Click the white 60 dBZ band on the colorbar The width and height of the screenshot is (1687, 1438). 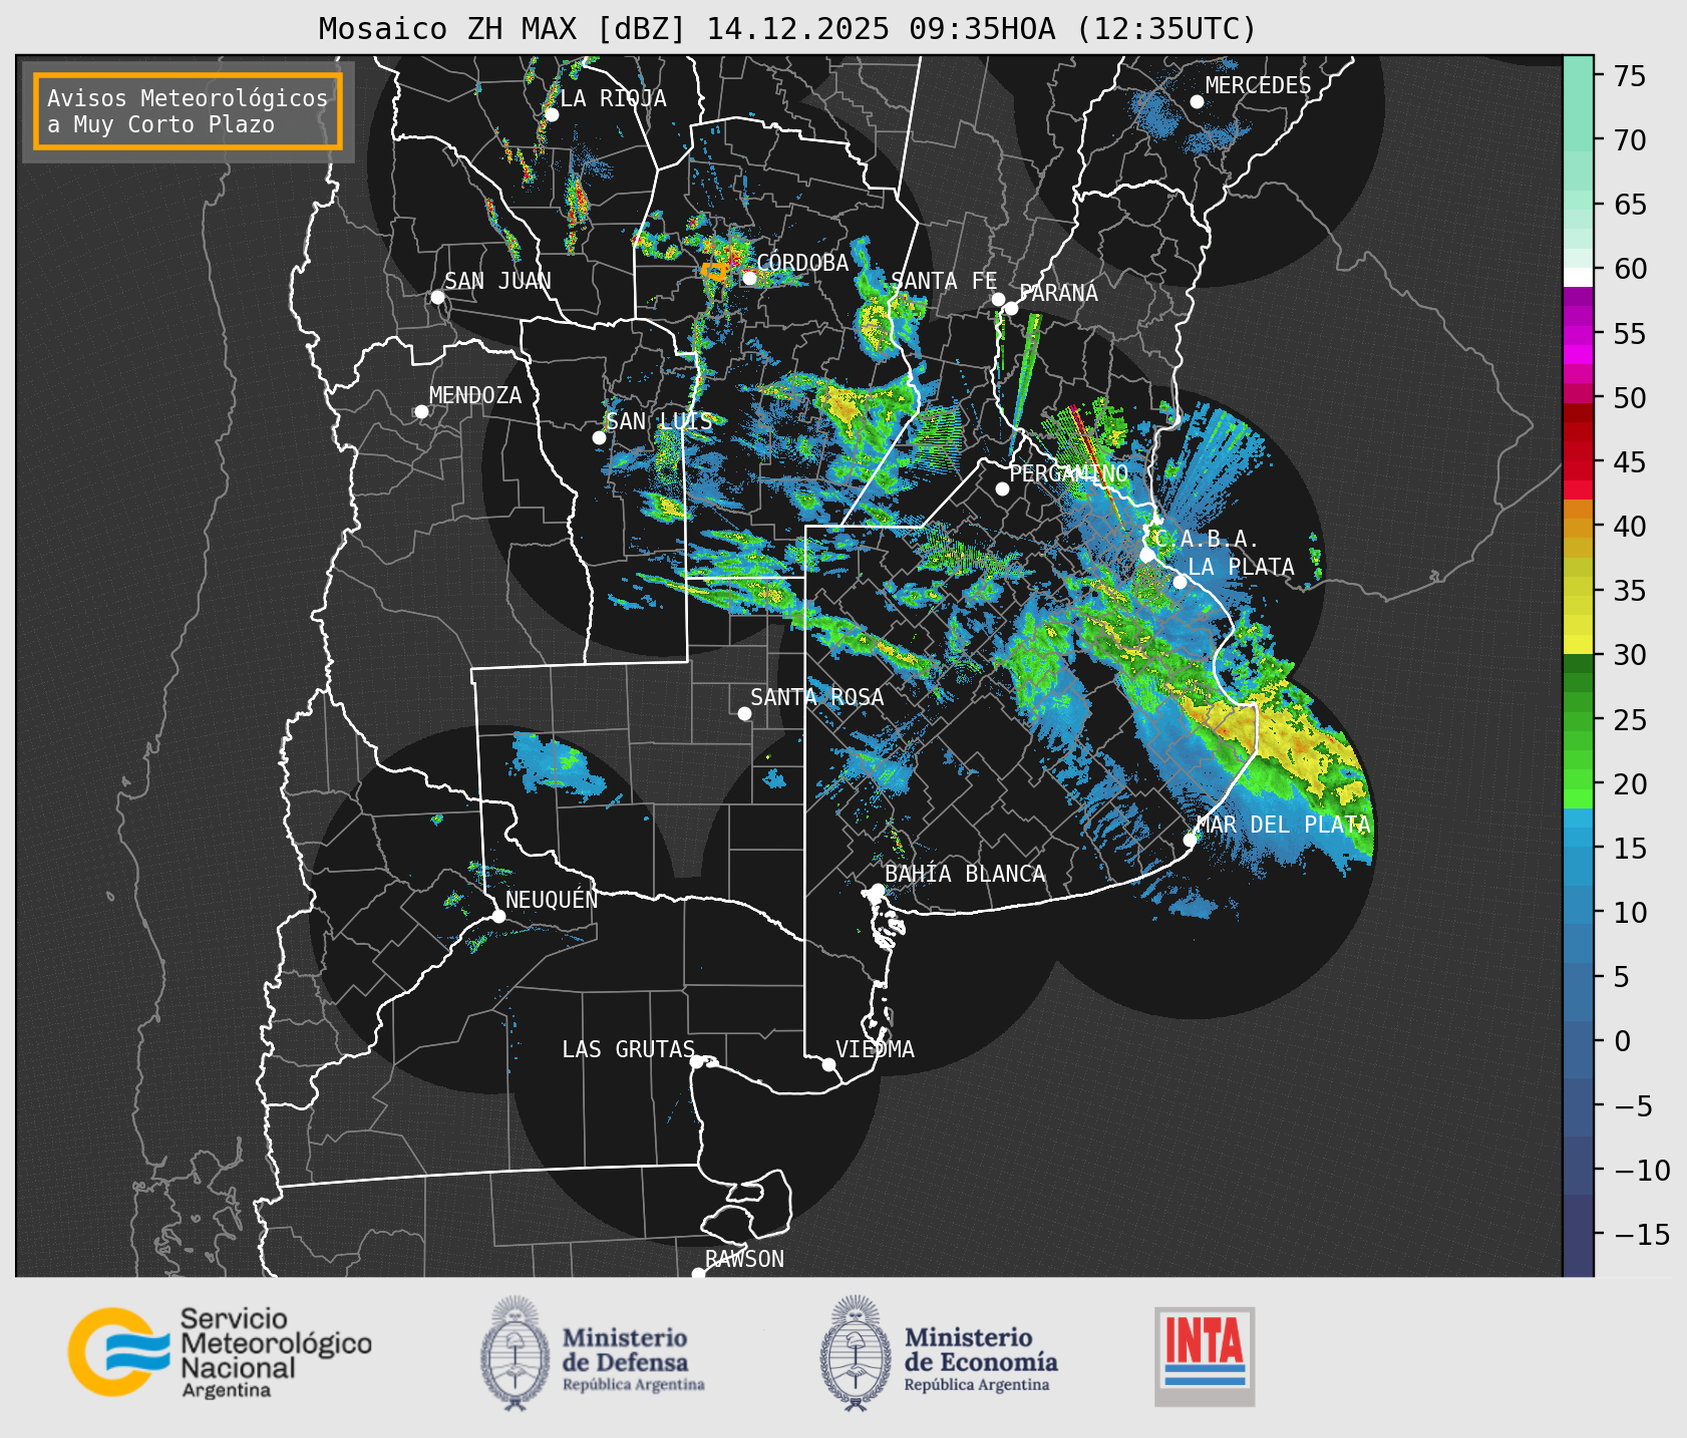(1578, 277)
